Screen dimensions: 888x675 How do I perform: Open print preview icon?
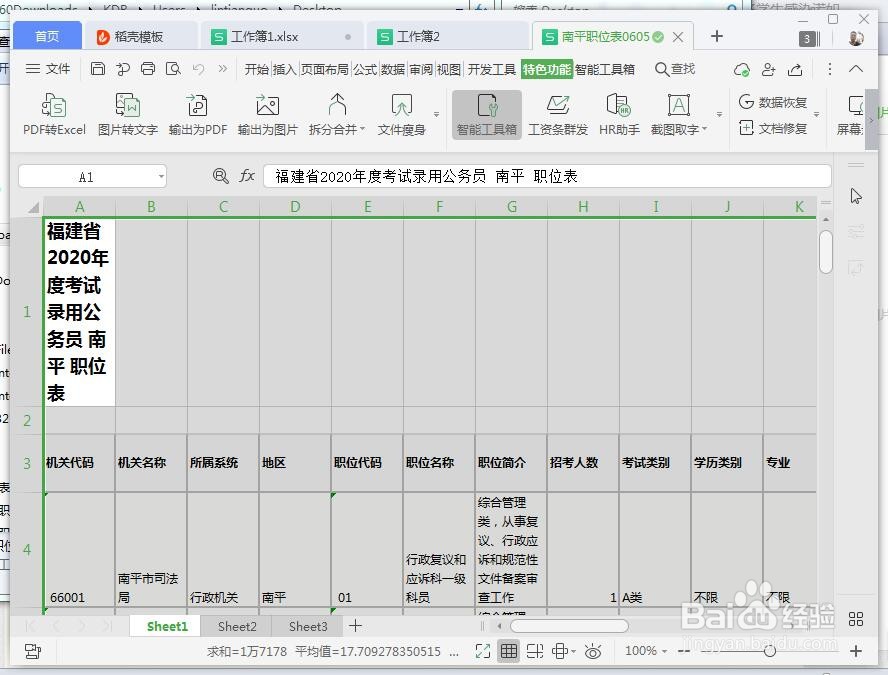[173, 69]
